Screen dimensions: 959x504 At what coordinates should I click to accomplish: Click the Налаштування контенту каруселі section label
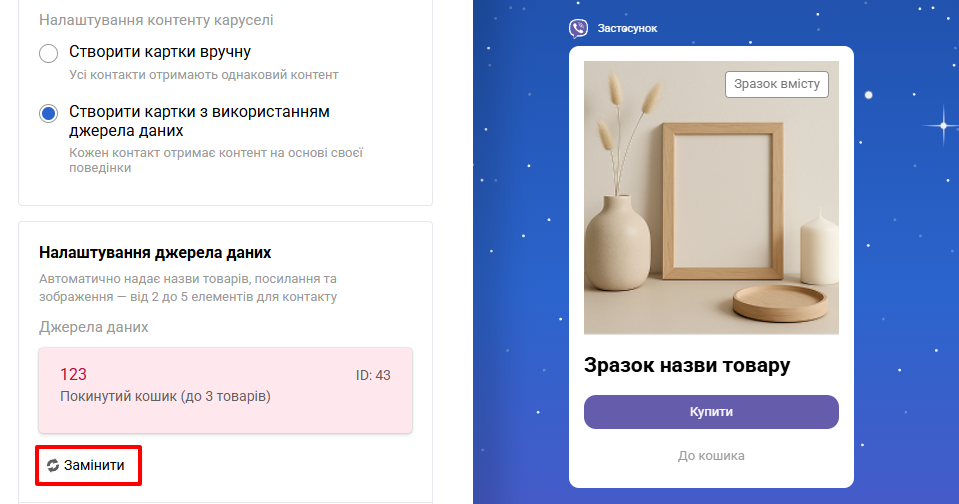tap(156, 20)
